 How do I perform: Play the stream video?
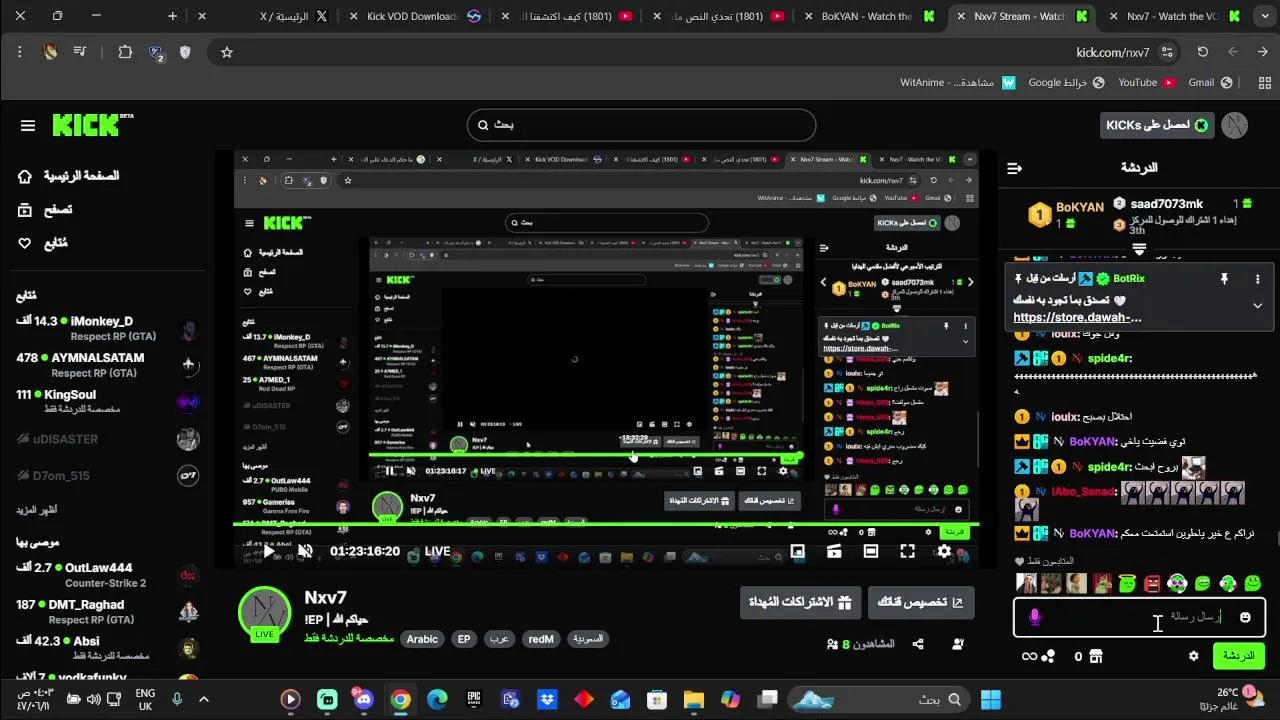pyautogui.click(x=269, y=551)
